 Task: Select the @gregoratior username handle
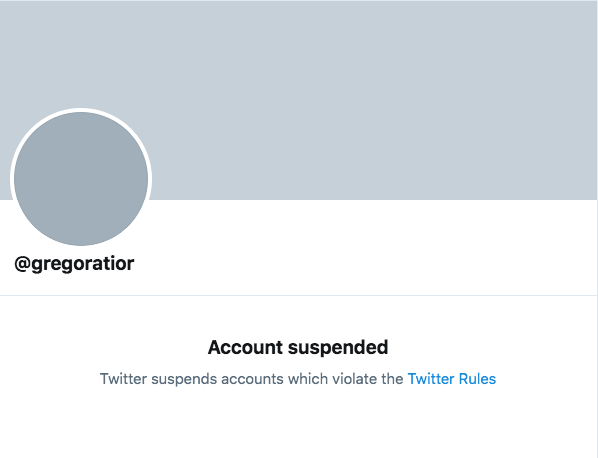[74, 264]
